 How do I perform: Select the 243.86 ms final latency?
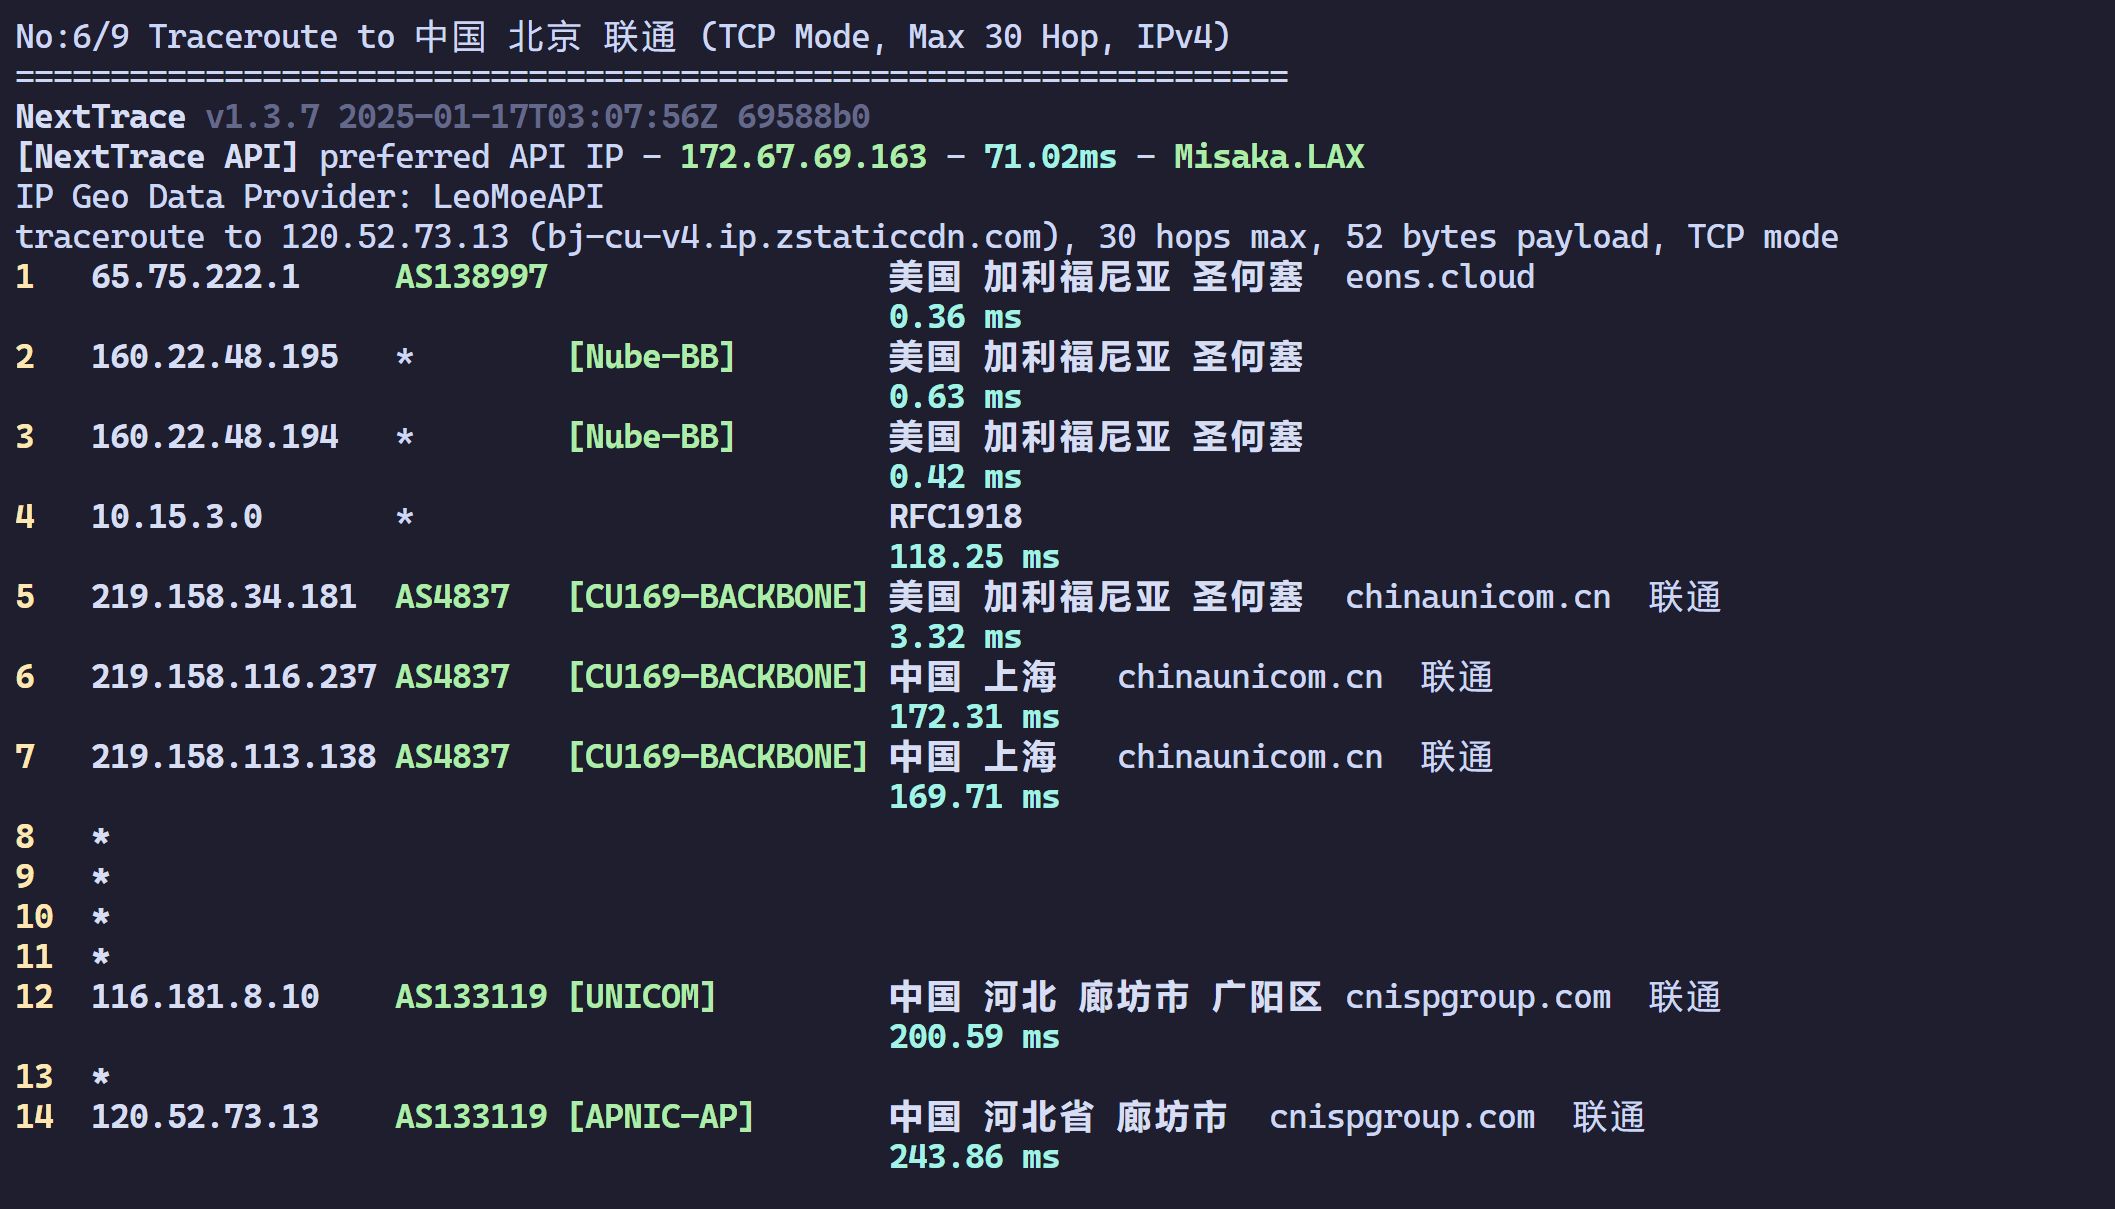974,1157
